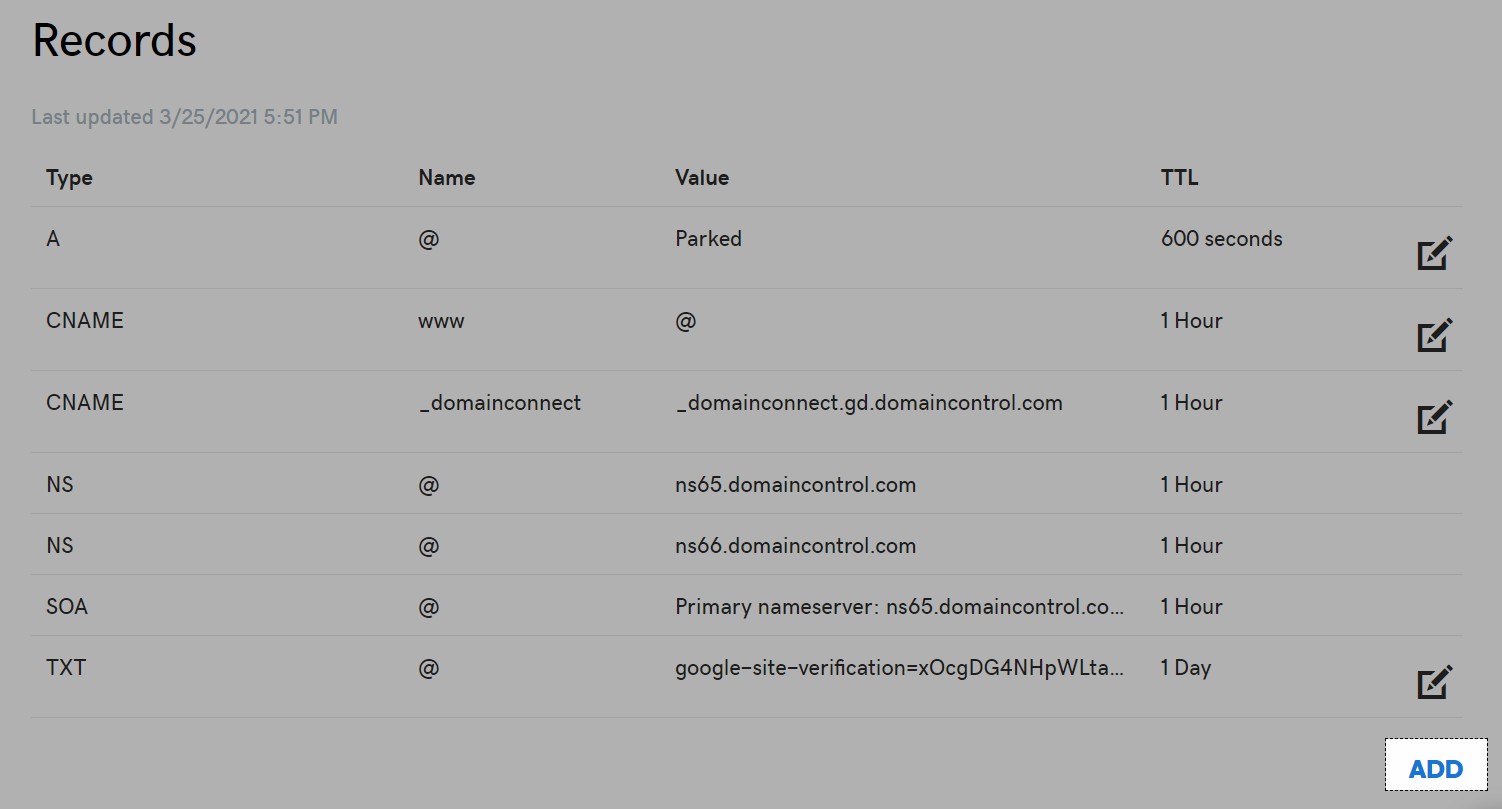Click the 1 Day TTL cell
This screenshot has height=809, width=1502.
click(x=1185, y=668)
